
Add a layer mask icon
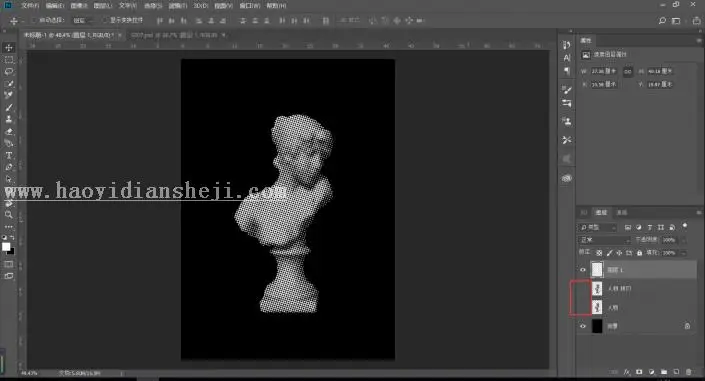pyautogui.click(x=639, y=372)
